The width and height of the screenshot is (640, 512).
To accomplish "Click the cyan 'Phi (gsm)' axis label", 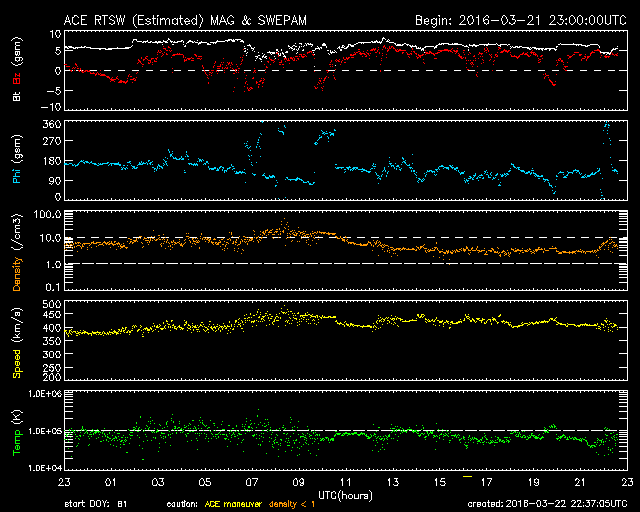I will [x=17, y=159].
